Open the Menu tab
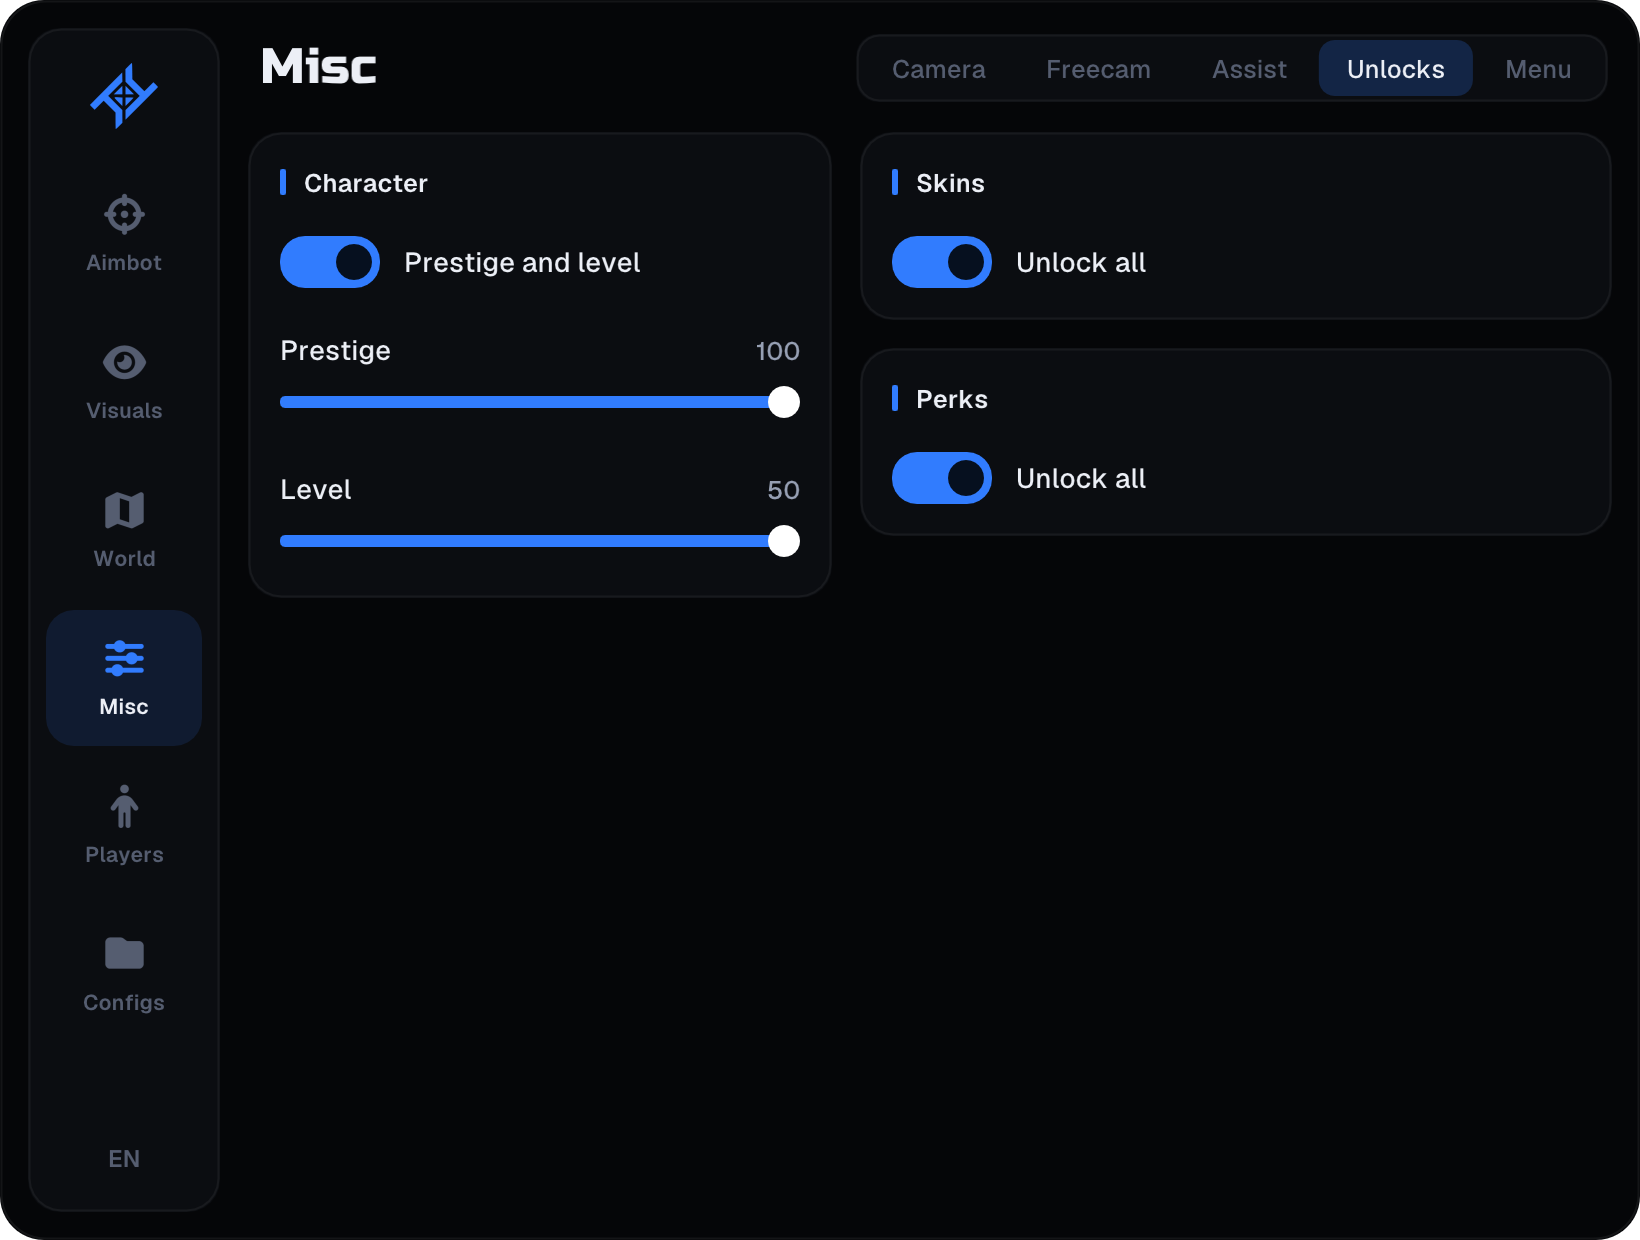The width and height of the screenshot is (1640, 1240). tap(1538, 69)
